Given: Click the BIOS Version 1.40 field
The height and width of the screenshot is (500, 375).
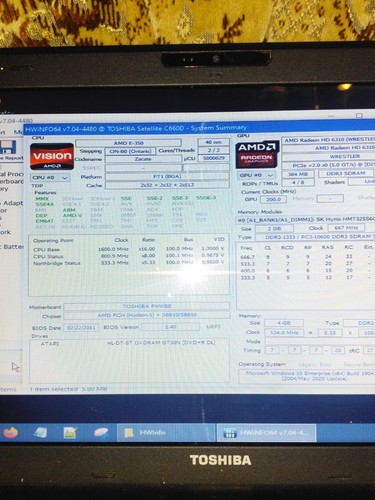Looking at the screenshot, I should coord(170,327).
